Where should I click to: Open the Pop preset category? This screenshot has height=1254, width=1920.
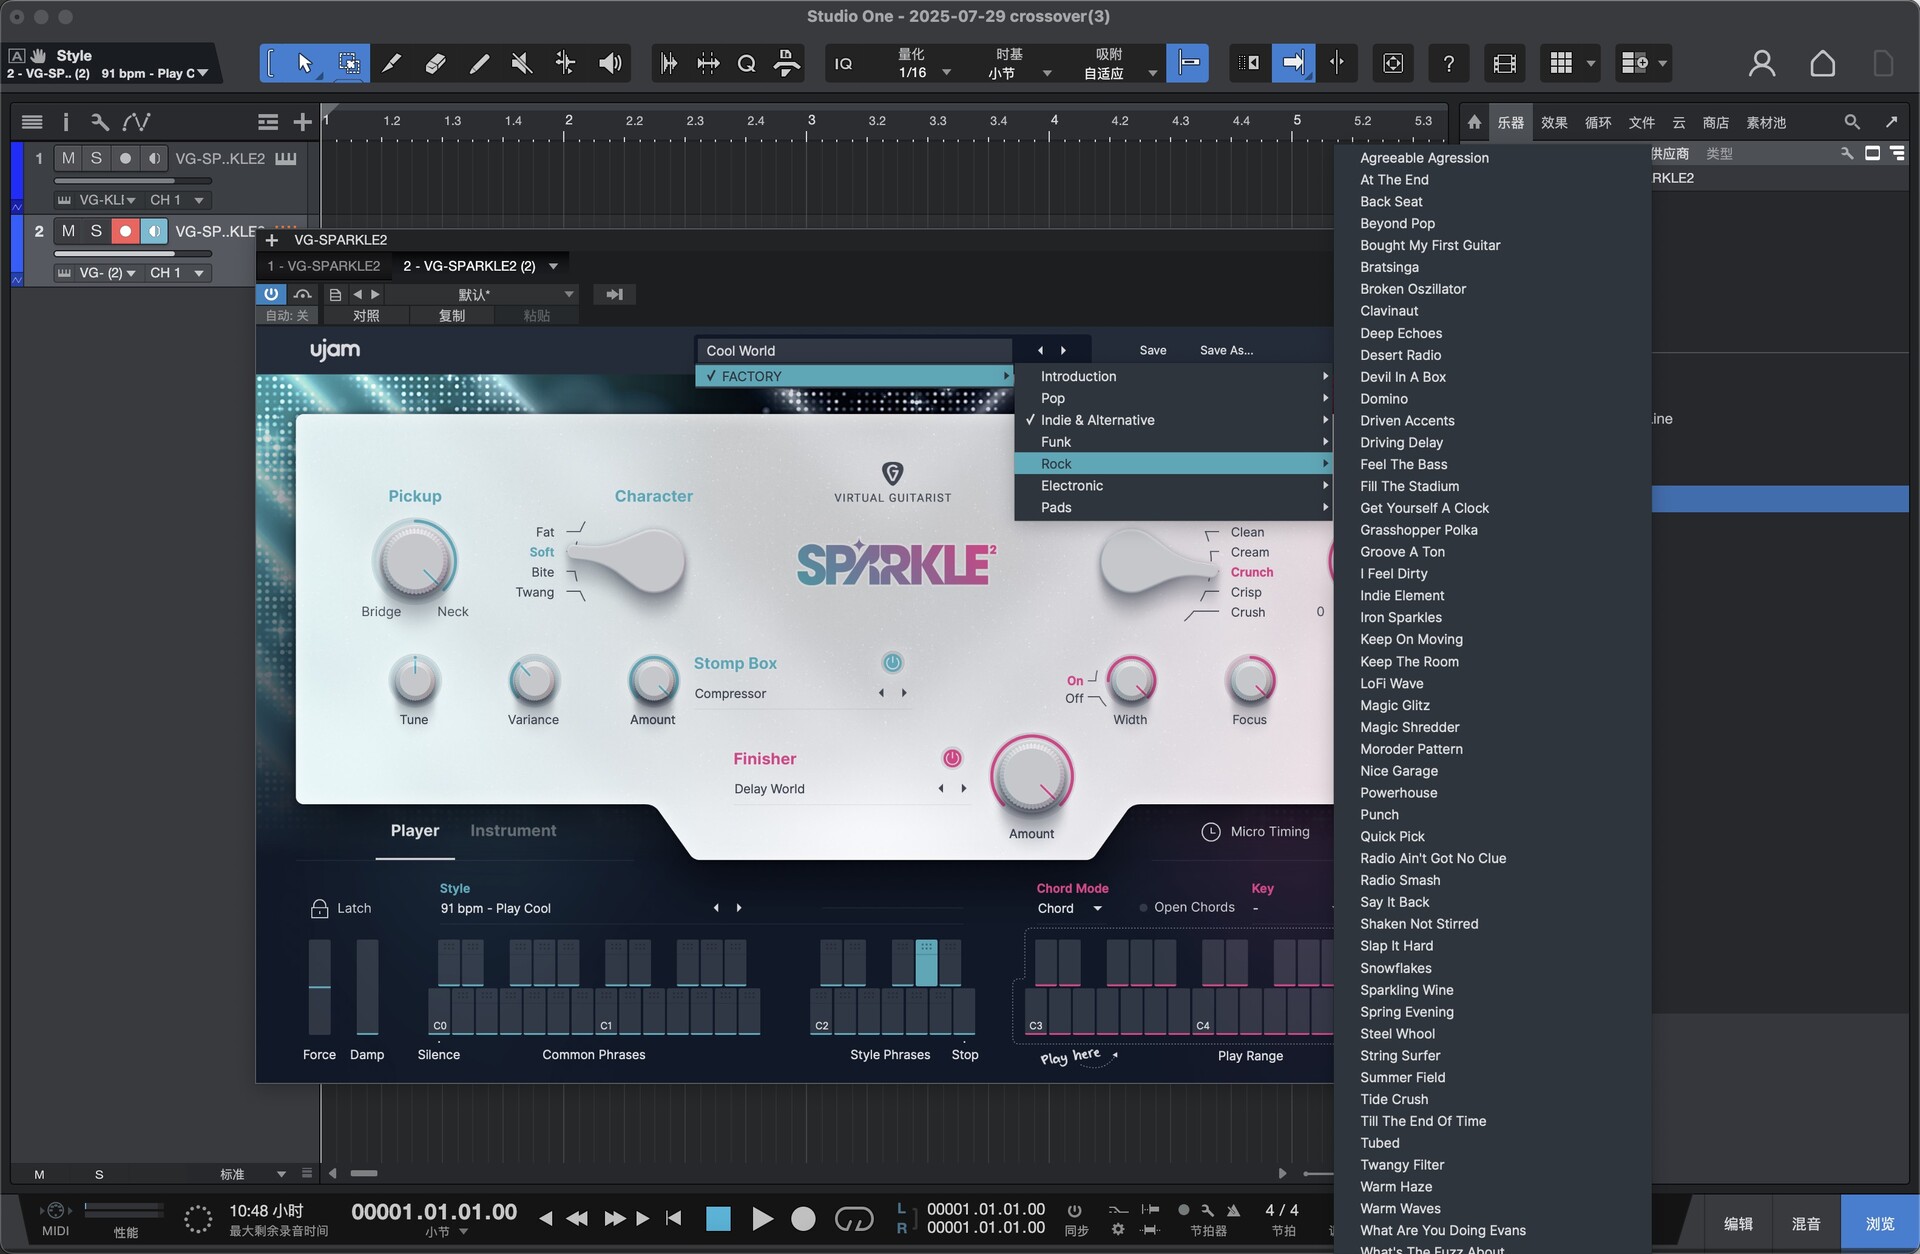click(x=1174, y=398)
